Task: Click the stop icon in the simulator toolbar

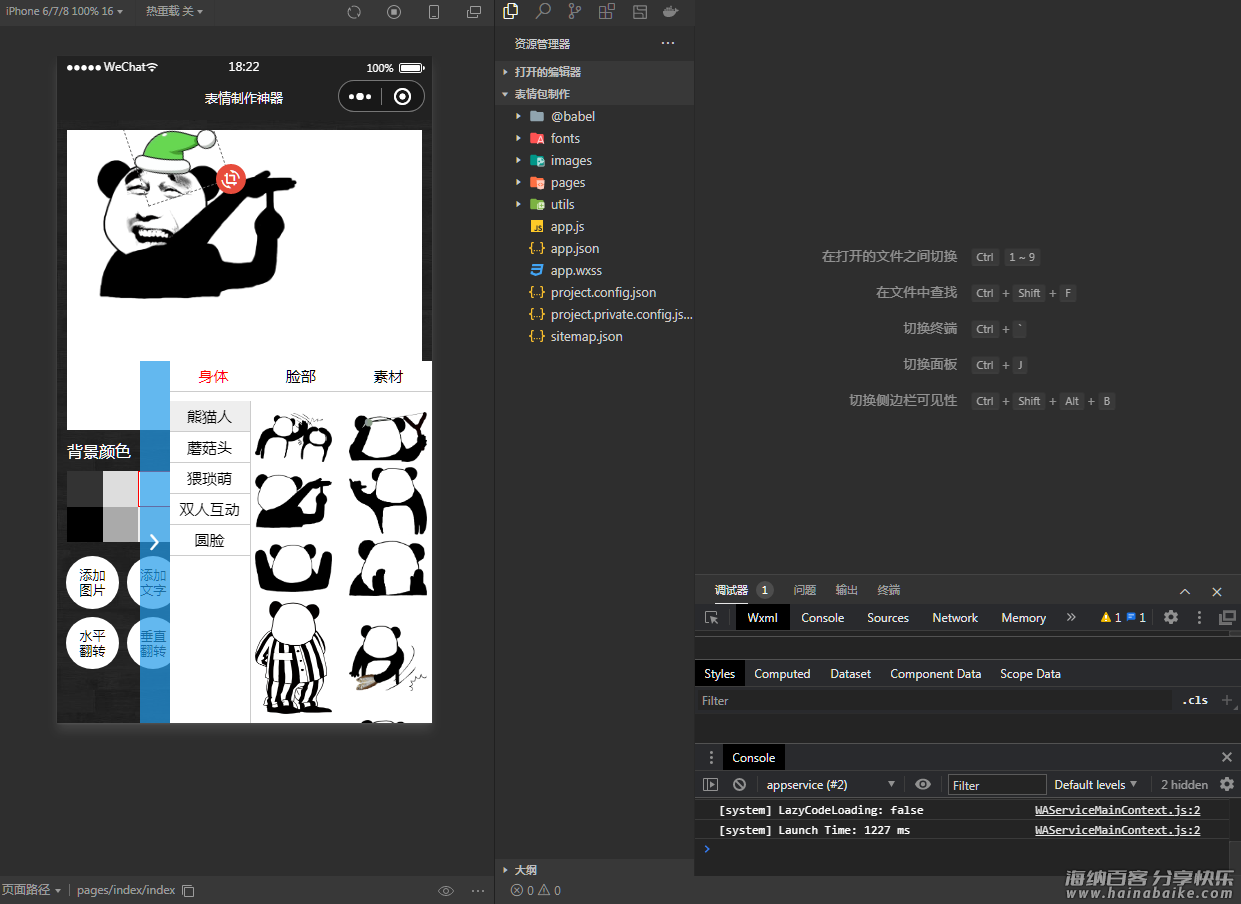Action: (394, 12)
